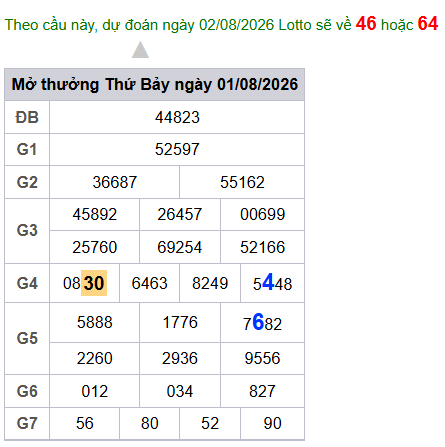Screen dimensions: 445x447
Task: Click the blue digit 4 in 5448
Action: (268, 282)
